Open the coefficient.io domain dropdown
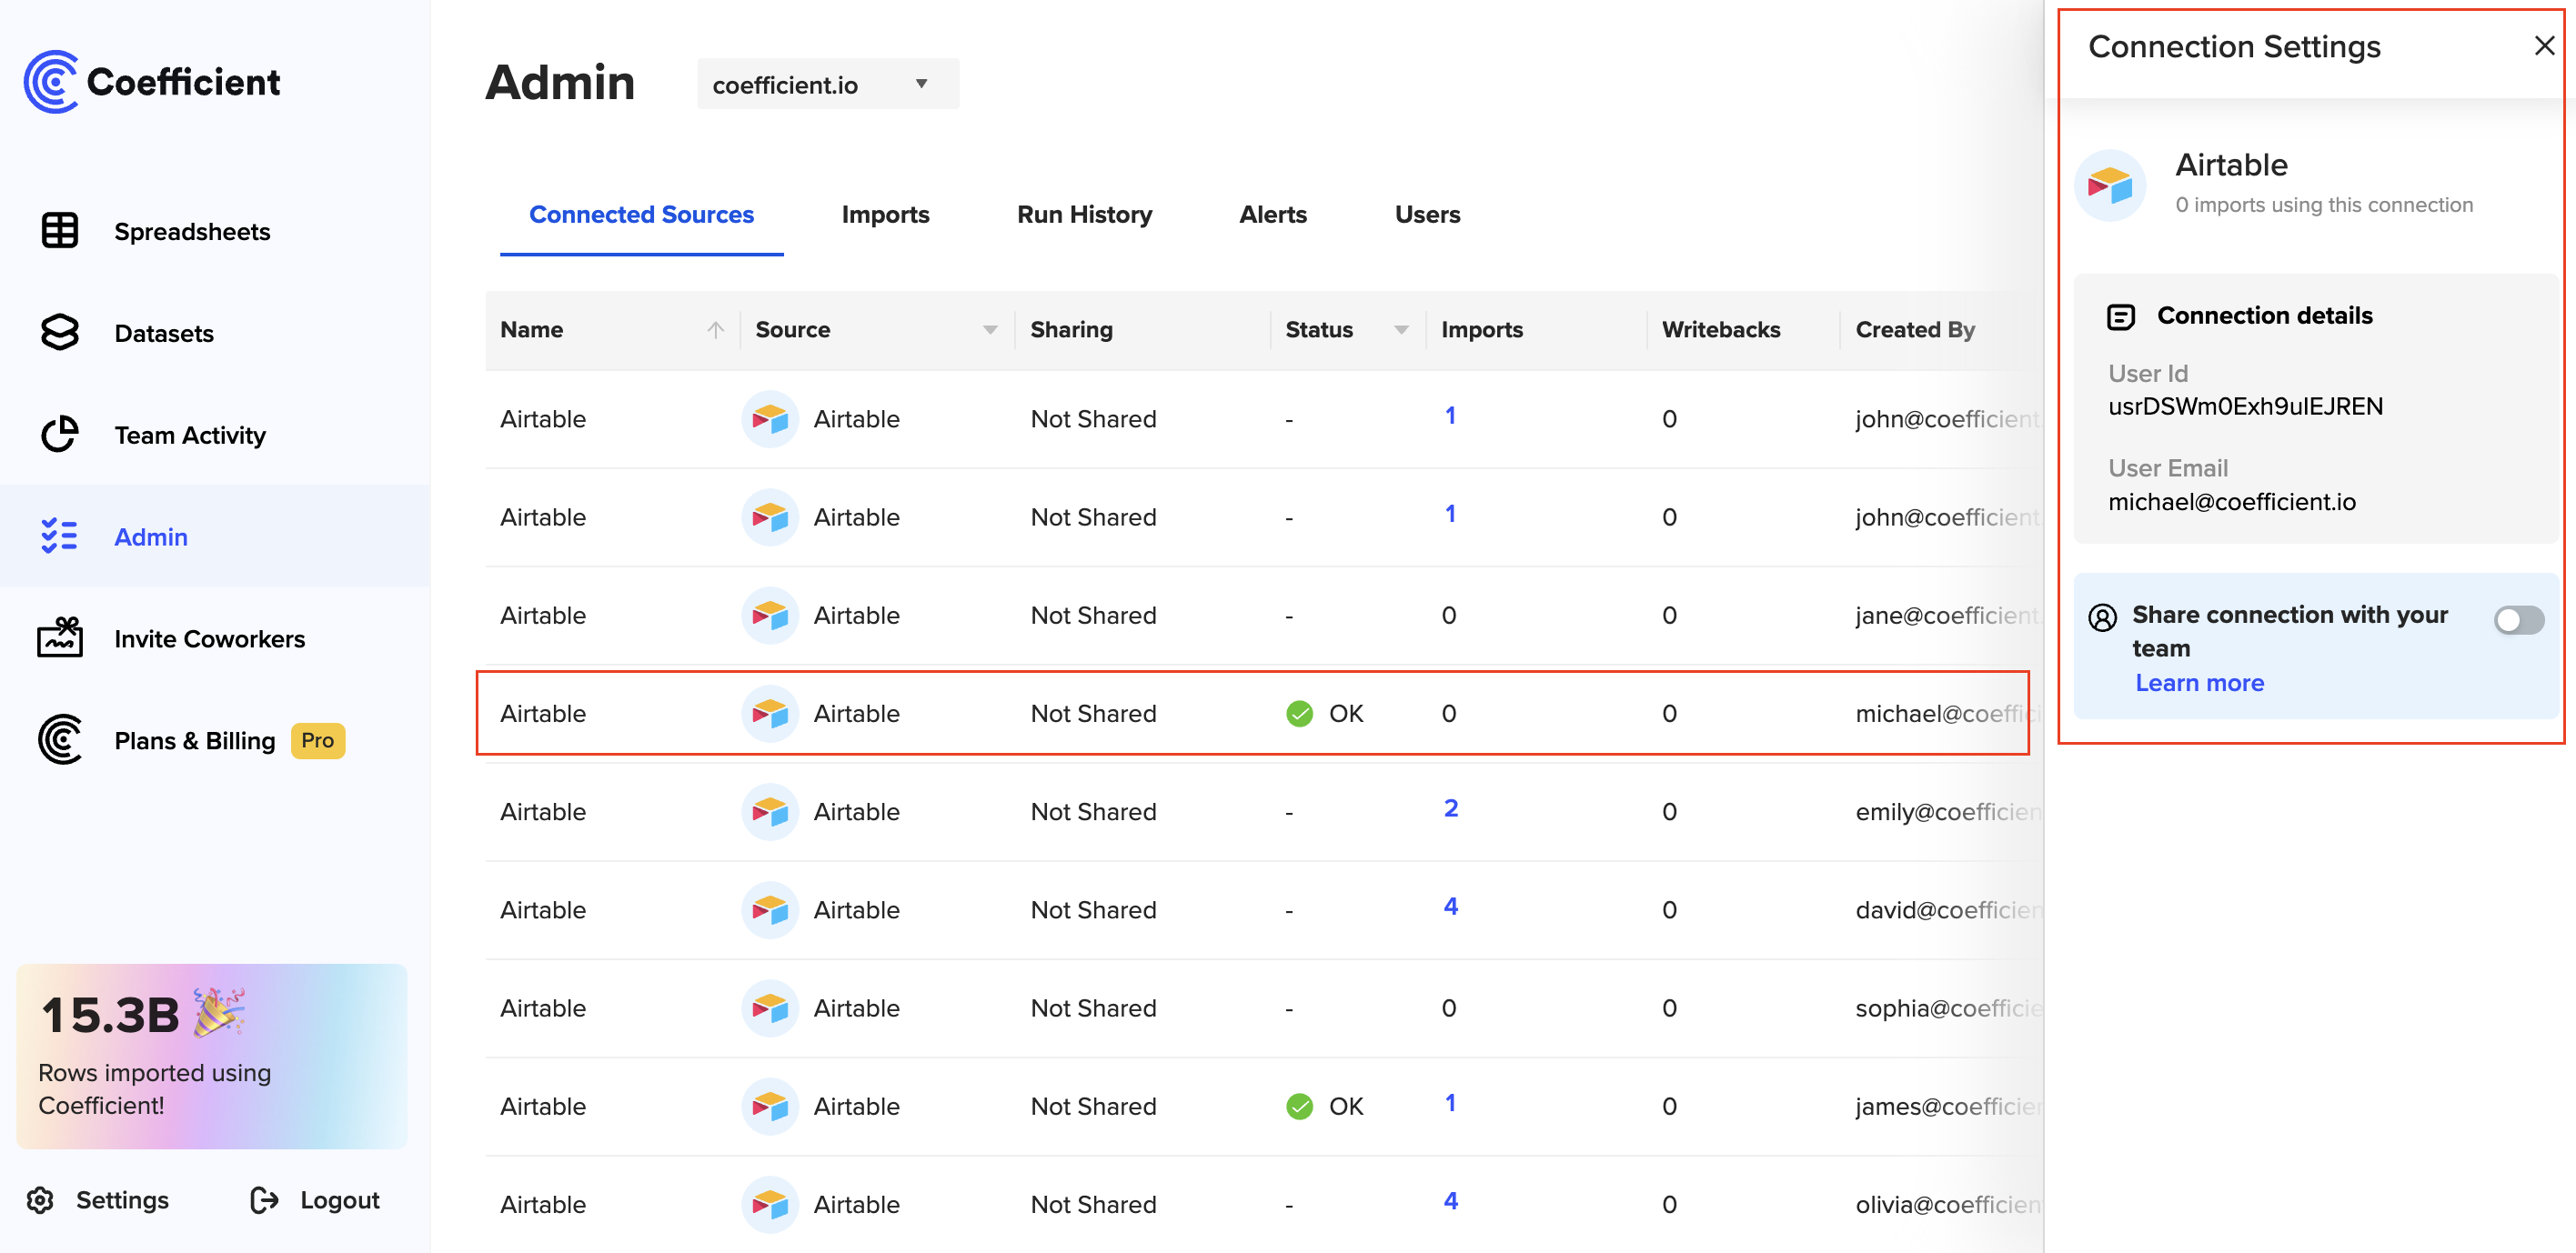 coord(828,84)
